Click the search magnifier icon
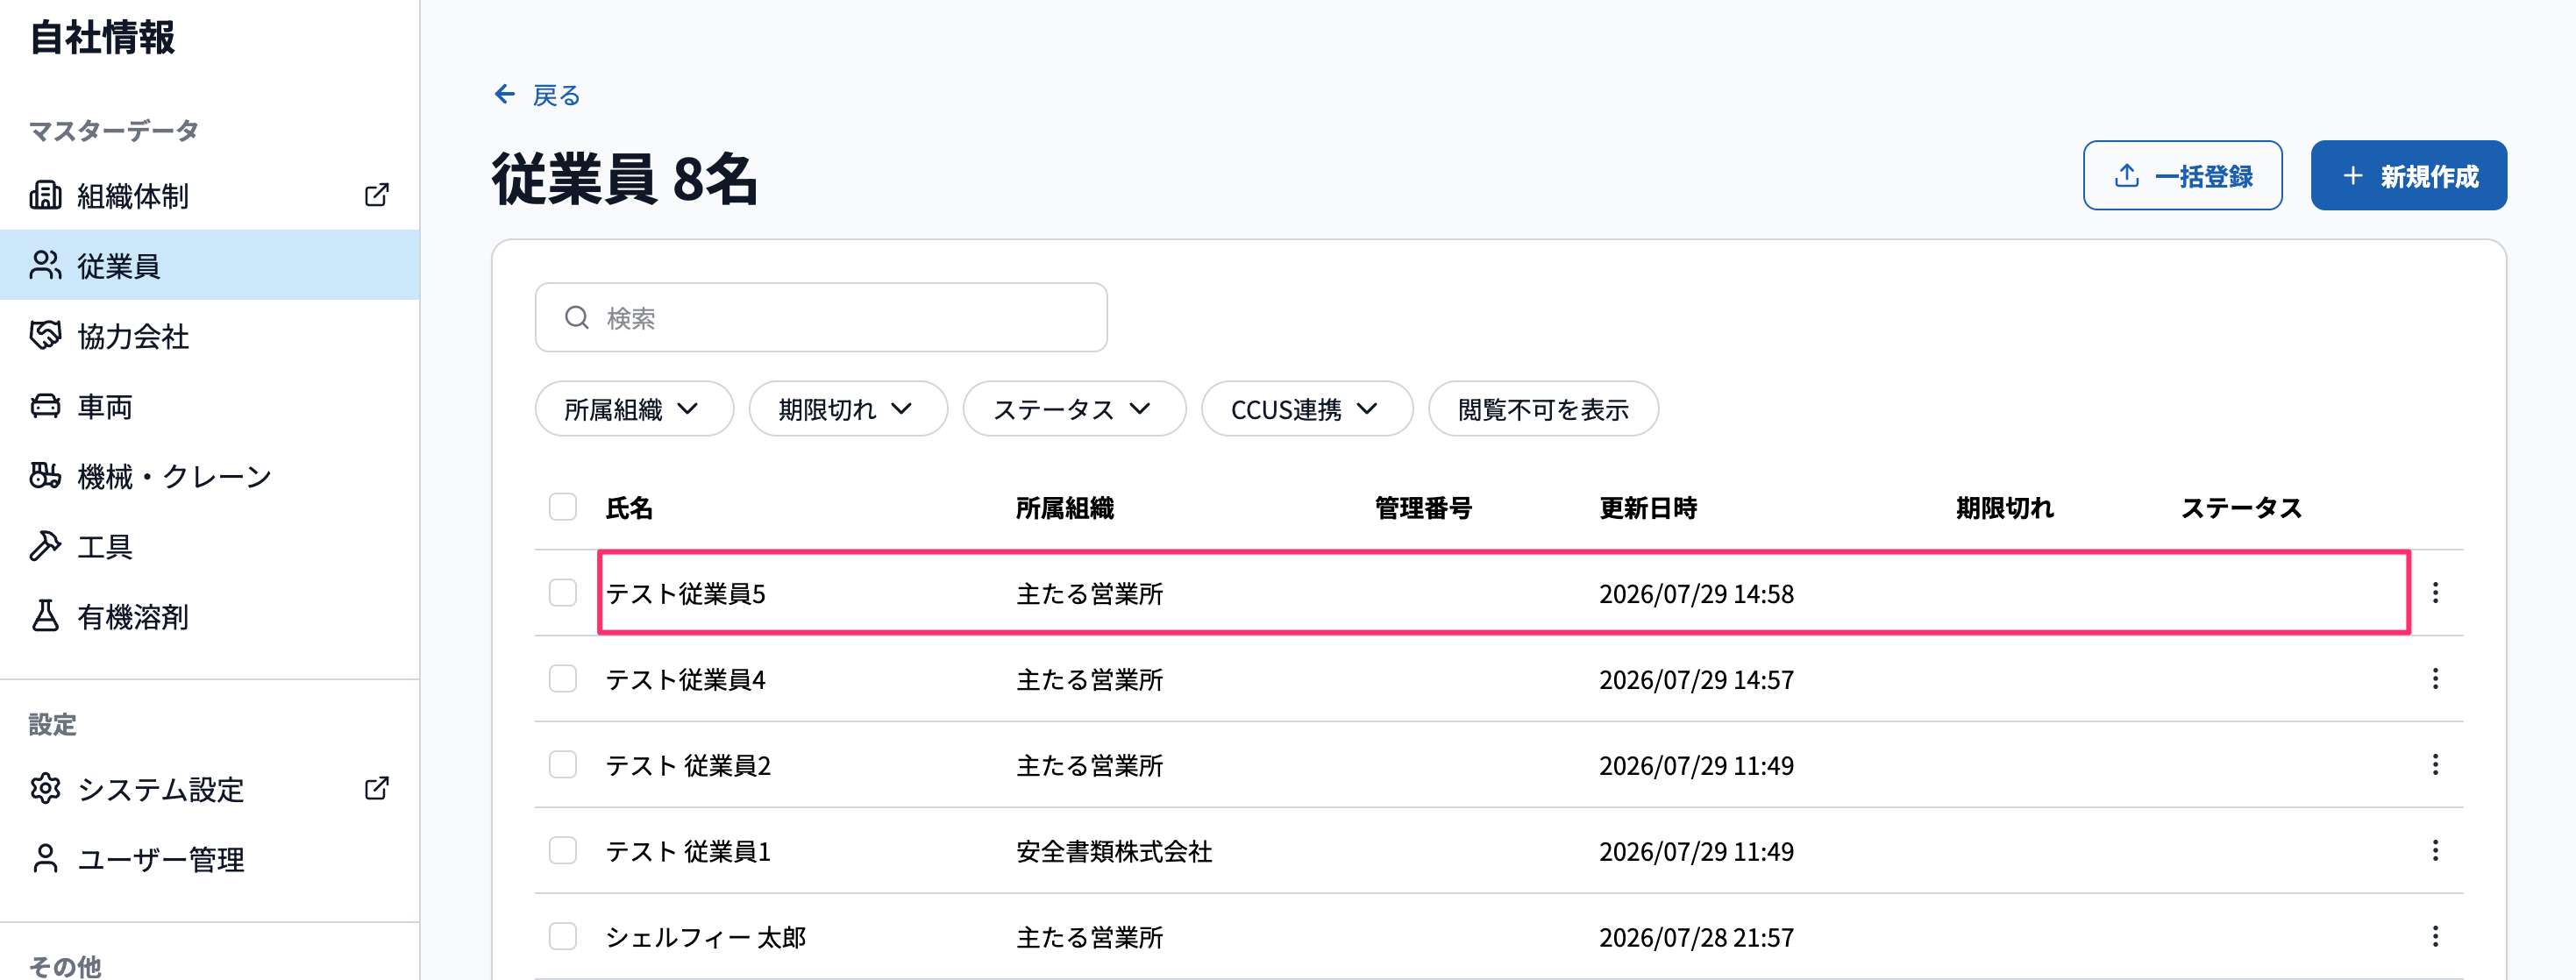 [x=577, y=318]
